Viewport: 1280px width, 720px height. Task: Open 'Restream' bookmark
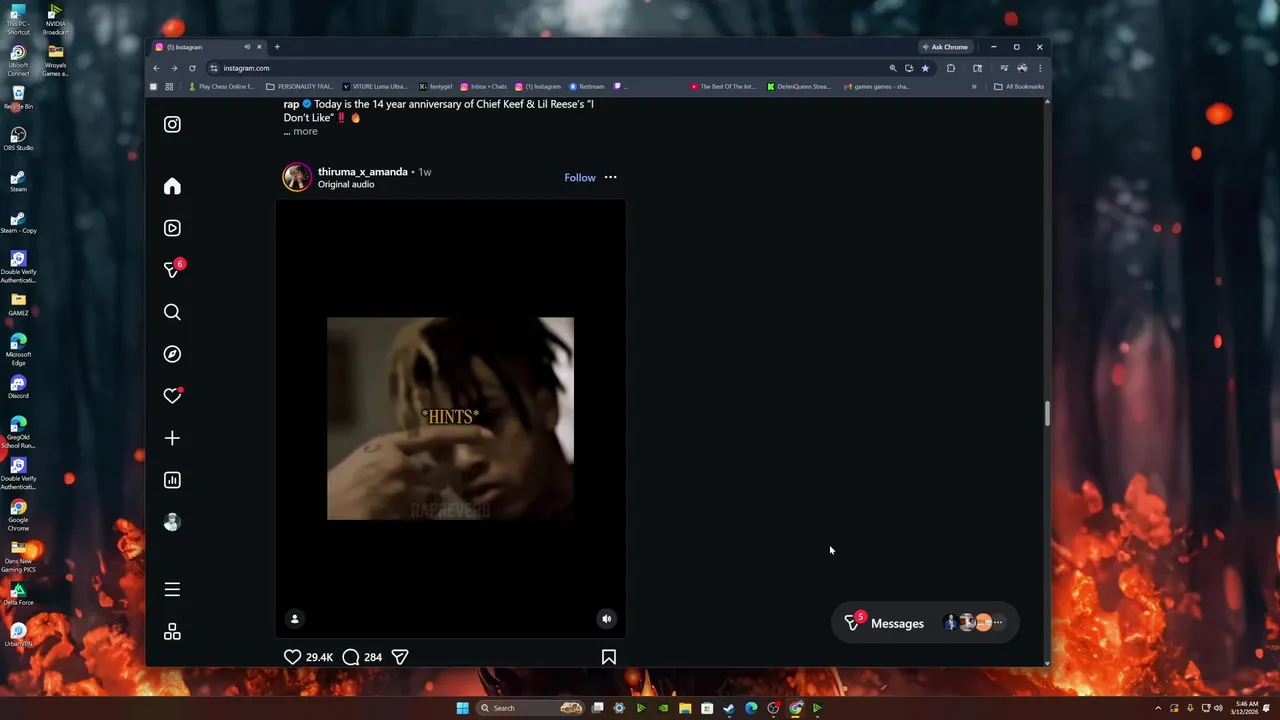point(587,87)
